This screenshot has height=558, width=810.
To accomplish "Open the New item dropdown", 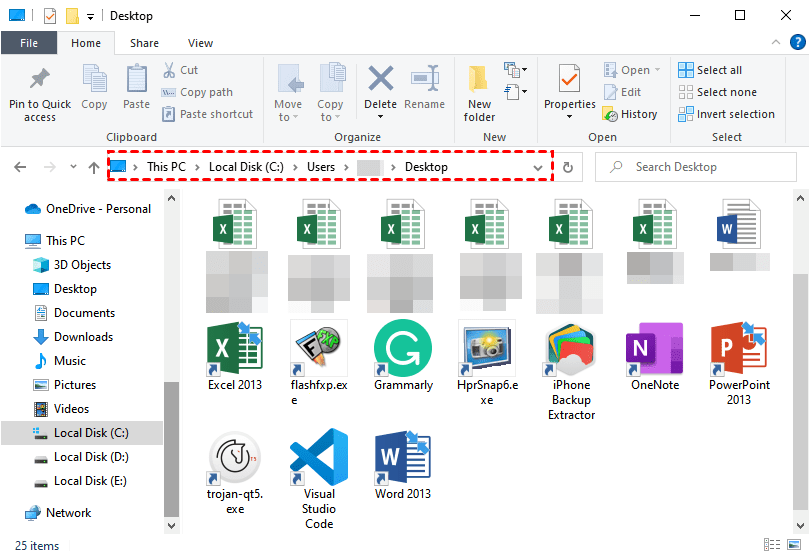I will pos(516,69).
